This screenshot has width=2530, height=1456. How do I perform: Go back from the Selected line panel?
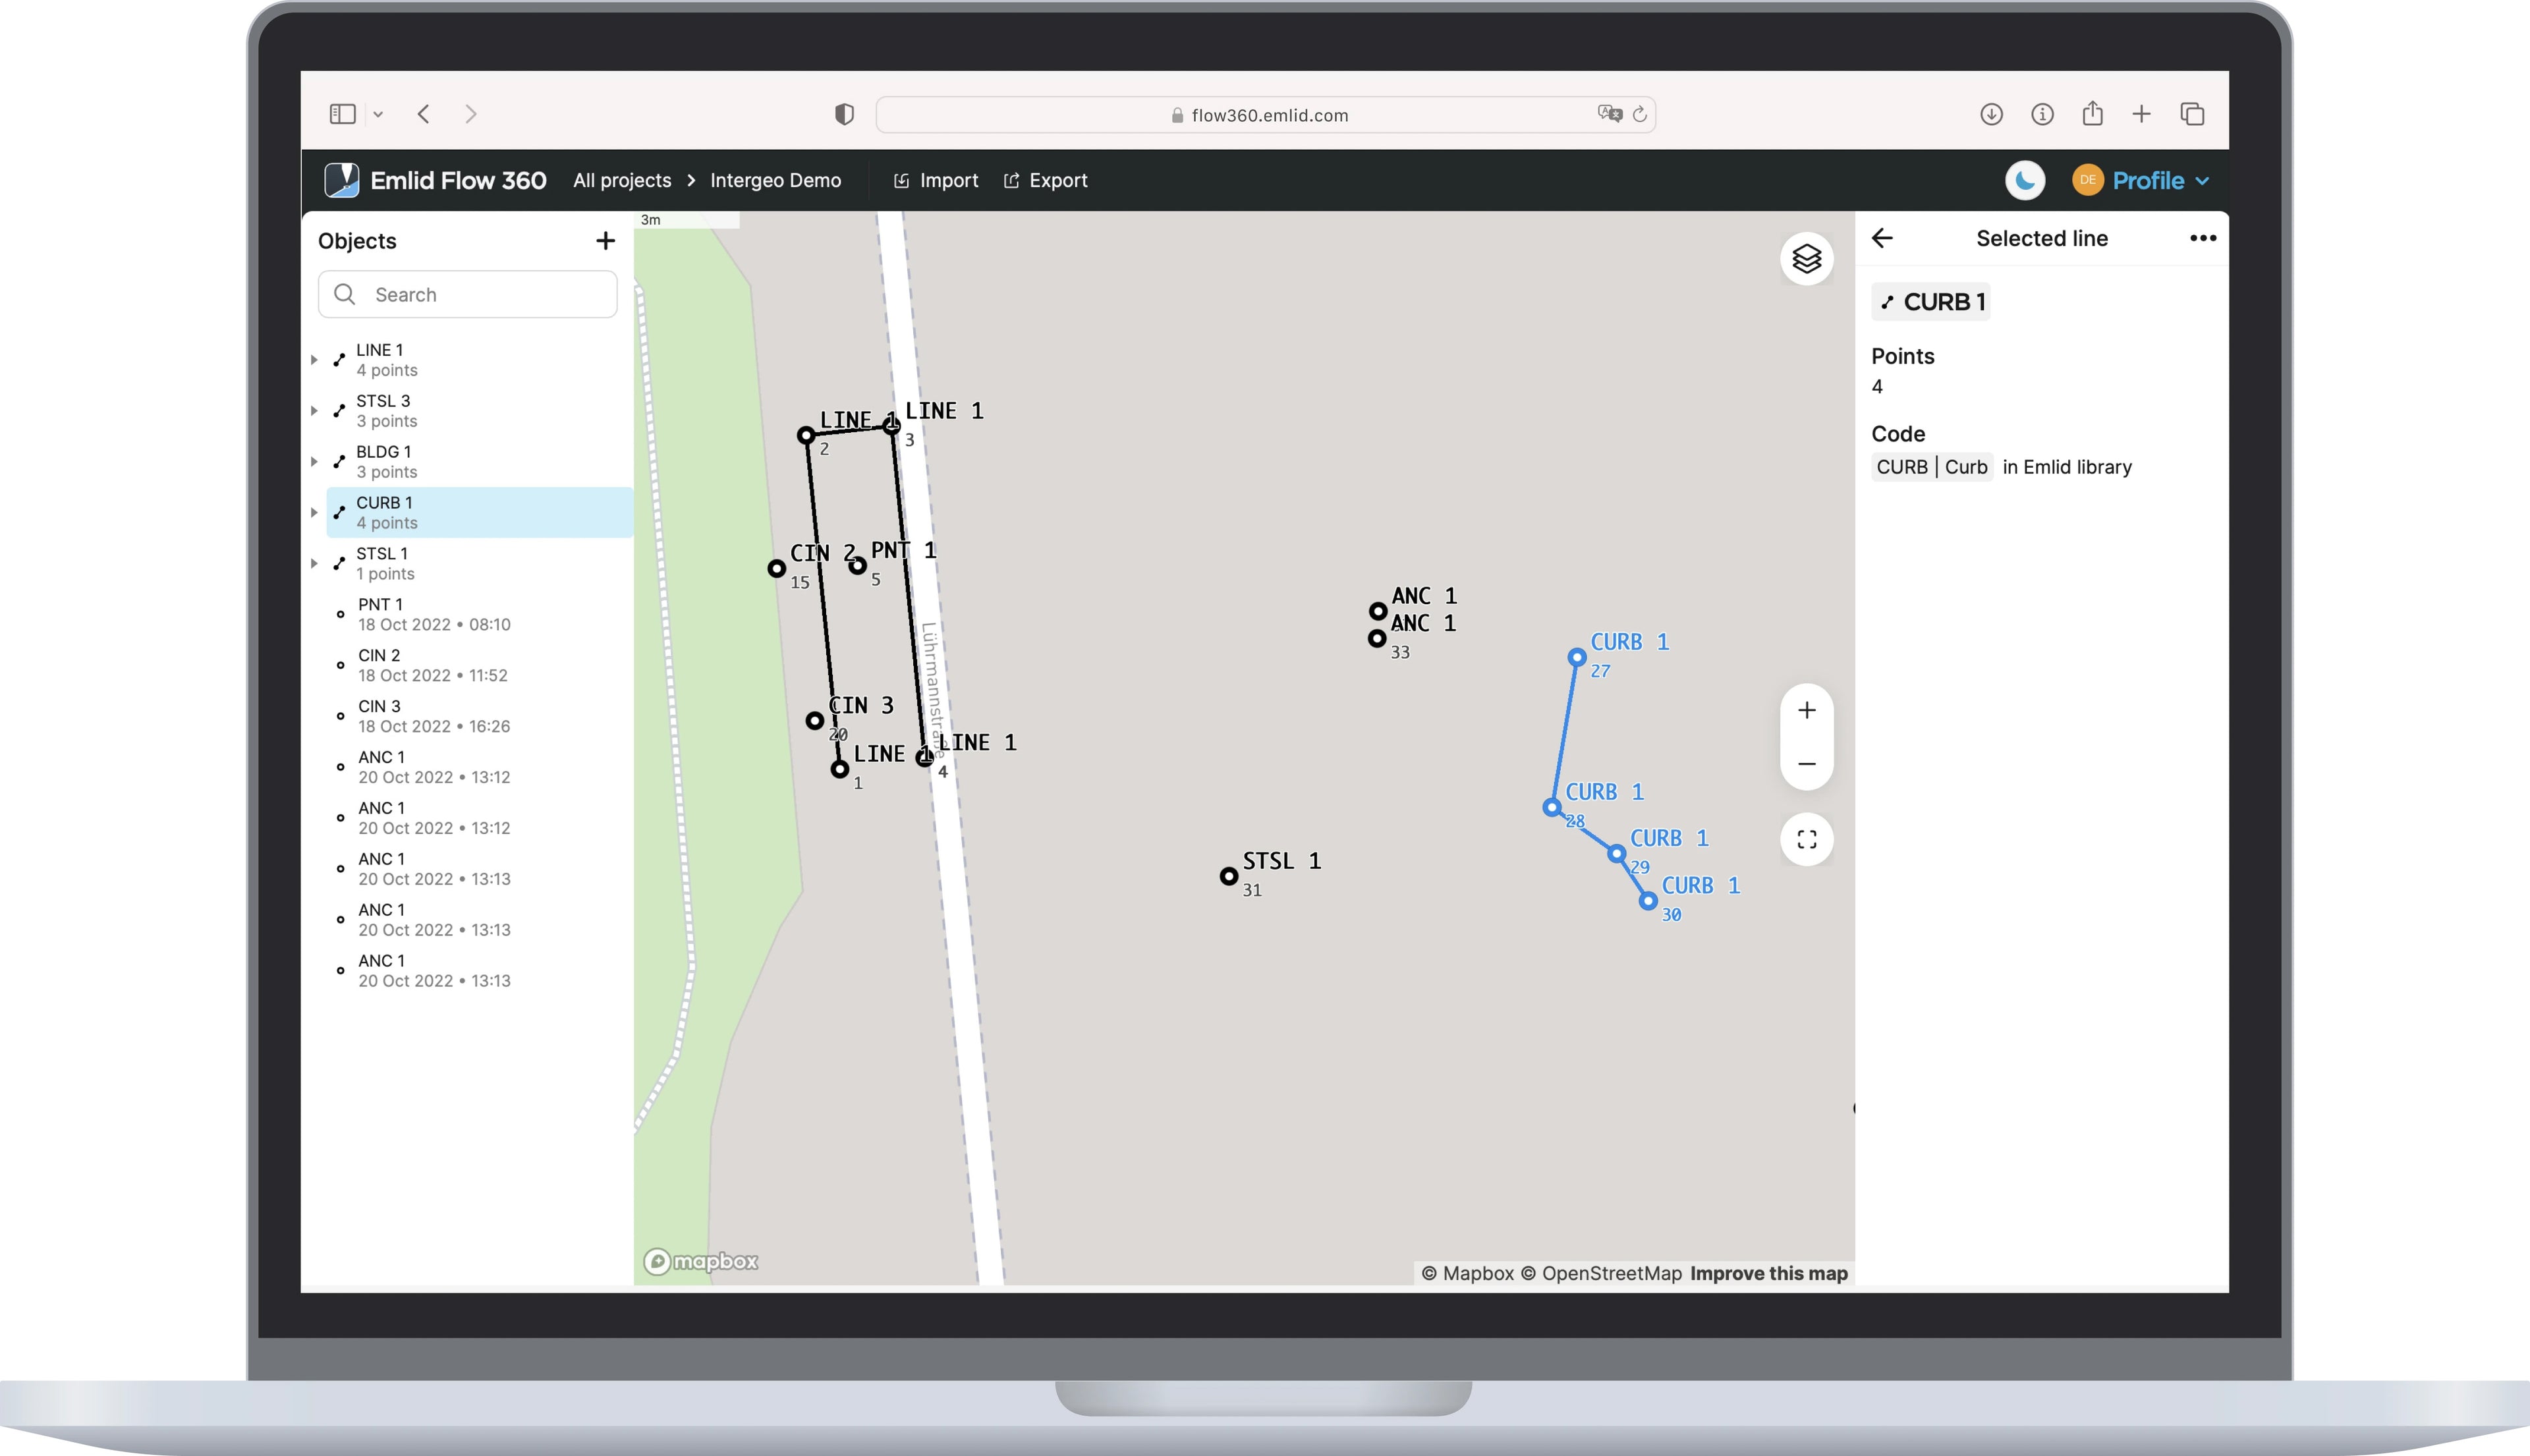coord(1882,238)
